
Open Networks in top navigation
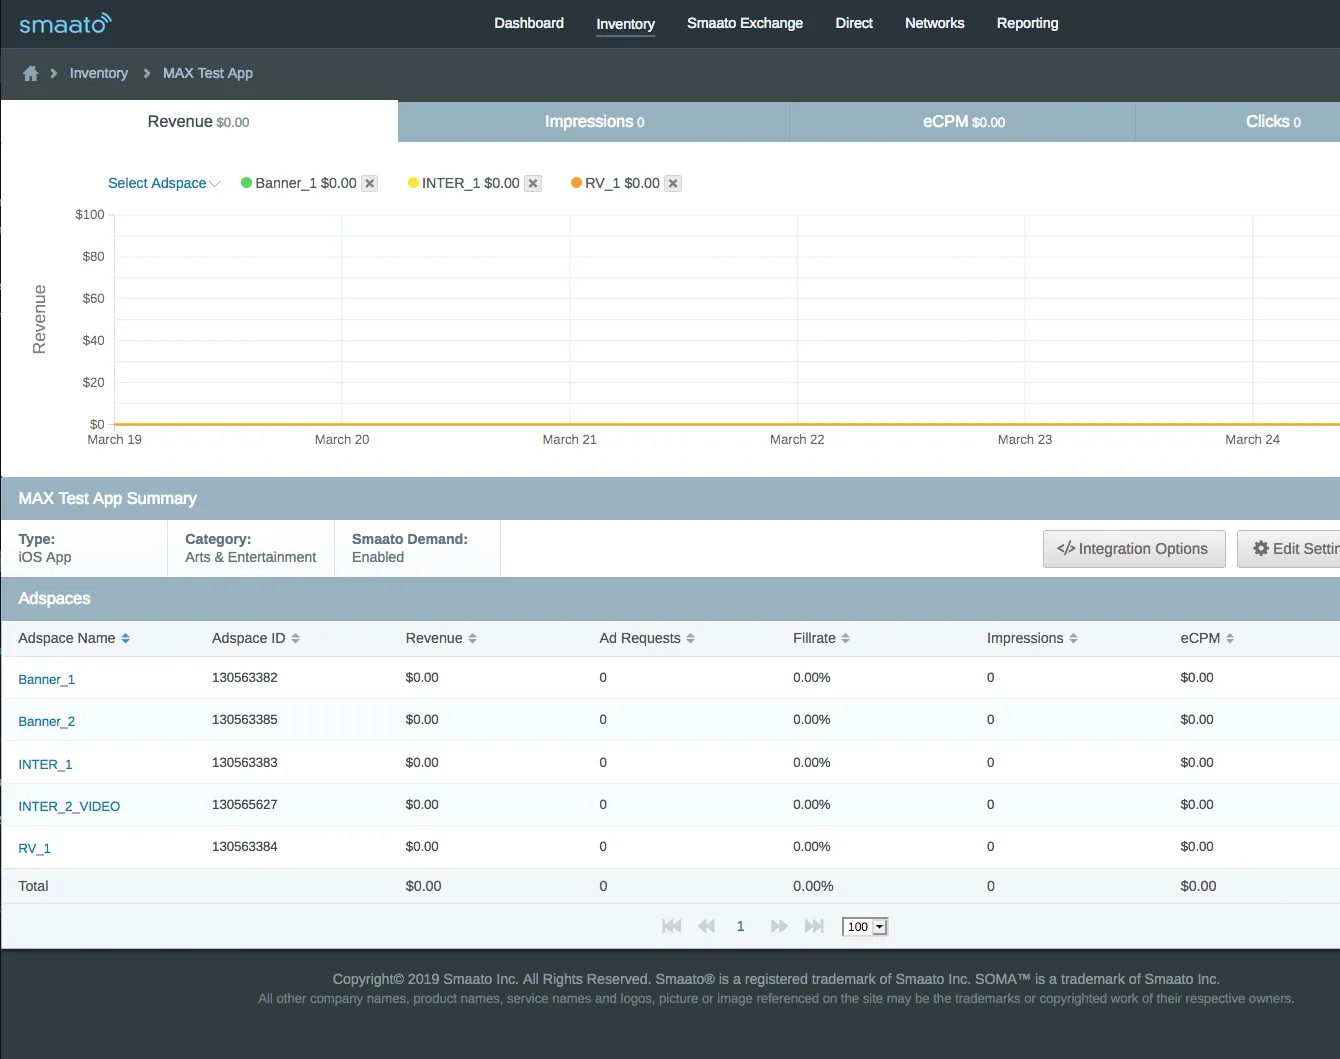tap(935, 23)
